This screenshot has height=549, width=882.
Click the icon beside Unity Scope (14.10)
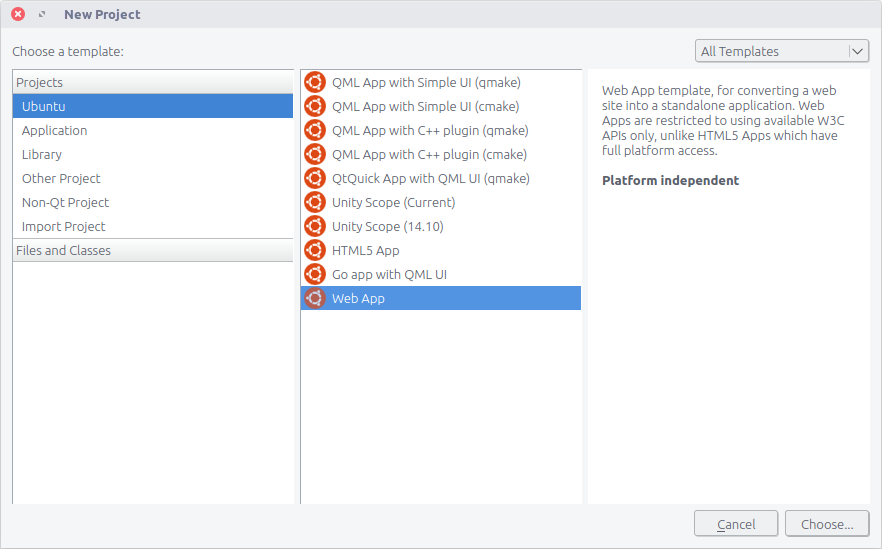coord(315,226)
